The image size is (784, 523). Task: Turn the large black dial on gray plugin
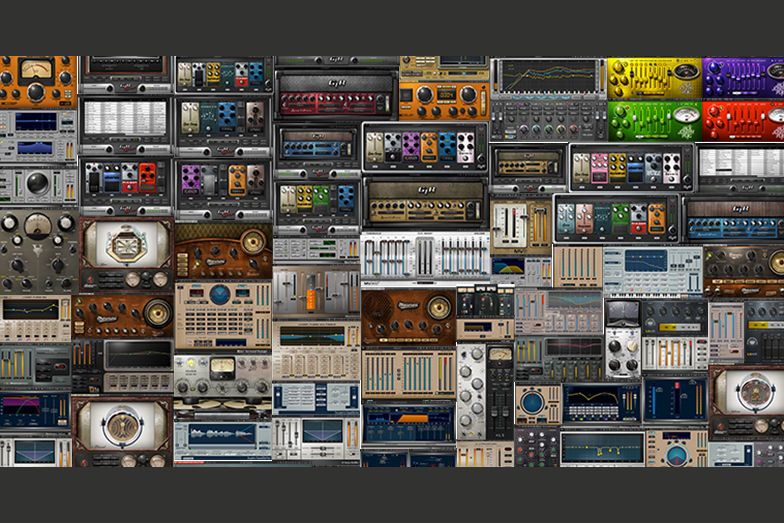coord(36,182)
